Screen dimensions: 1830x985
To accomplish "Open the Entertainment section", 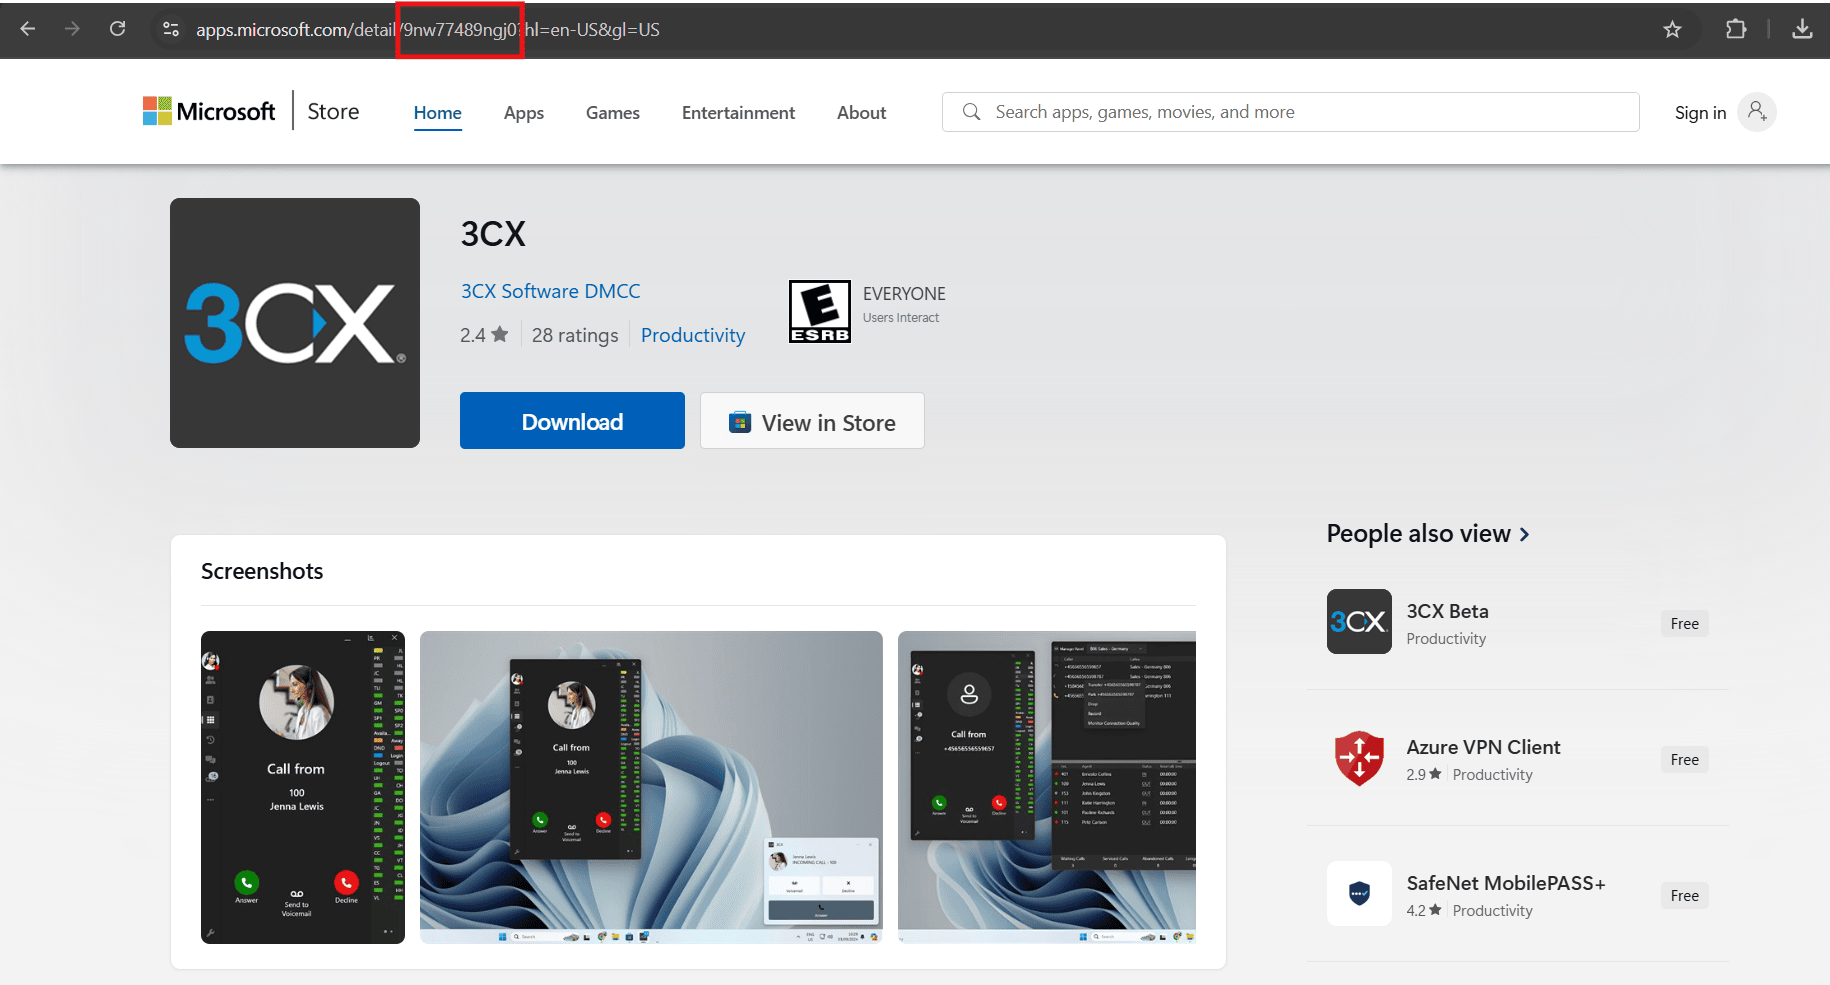I will (x=738, y=112).
